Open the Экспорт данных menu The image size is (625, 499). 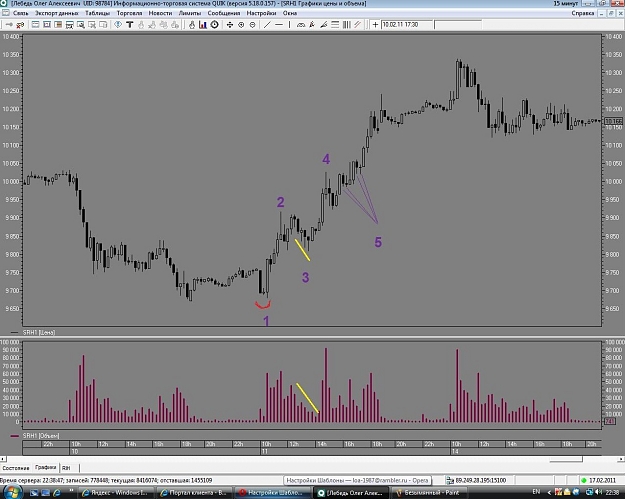(x=57, y=13)
